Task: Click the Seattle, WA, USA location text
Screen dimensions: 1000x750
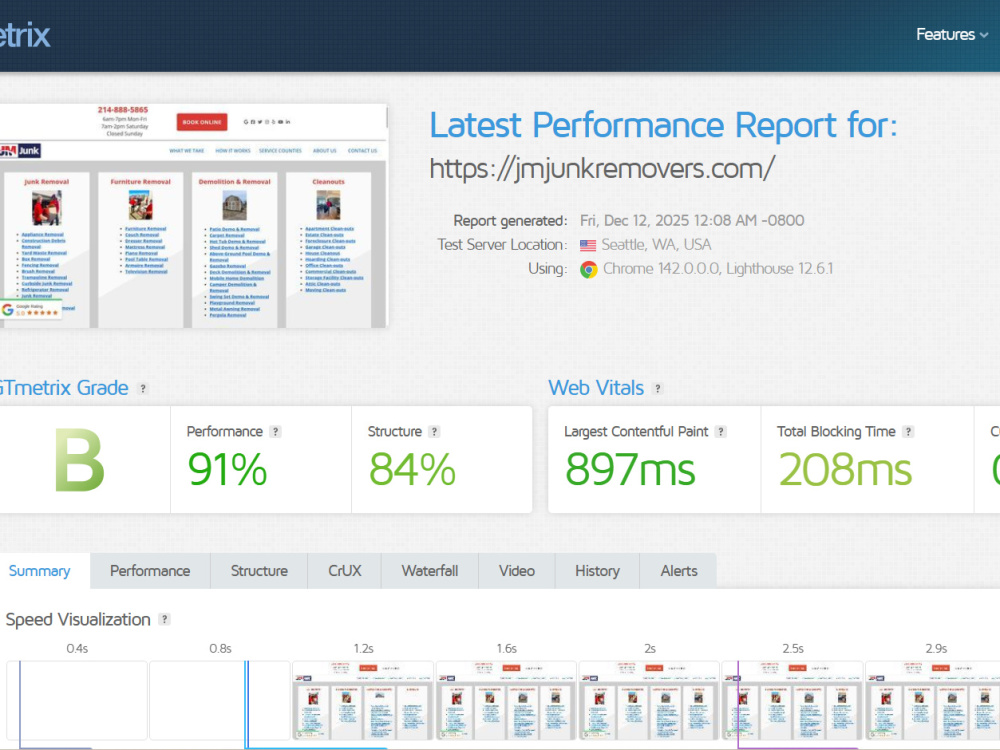Action: [x=656, y=245]
